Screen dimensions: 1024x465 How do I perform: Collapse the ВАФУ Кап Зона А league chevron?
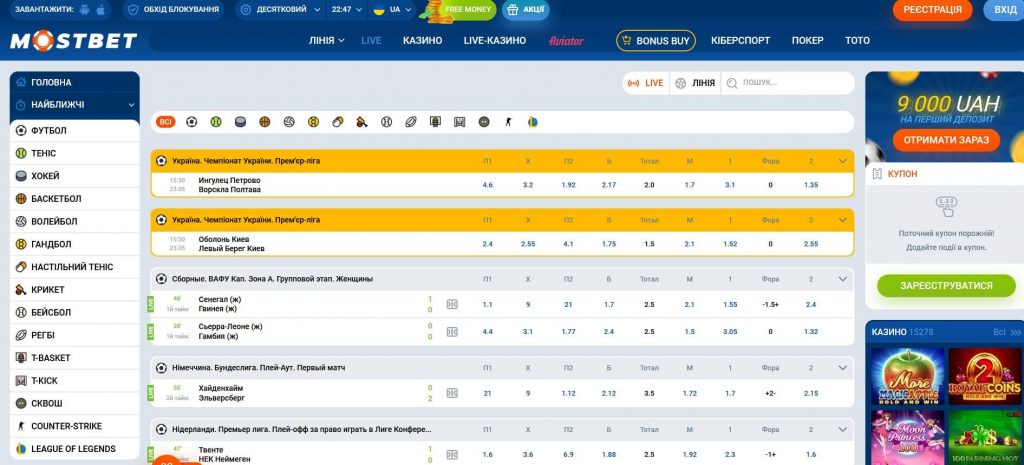click(x=842, y=279)
